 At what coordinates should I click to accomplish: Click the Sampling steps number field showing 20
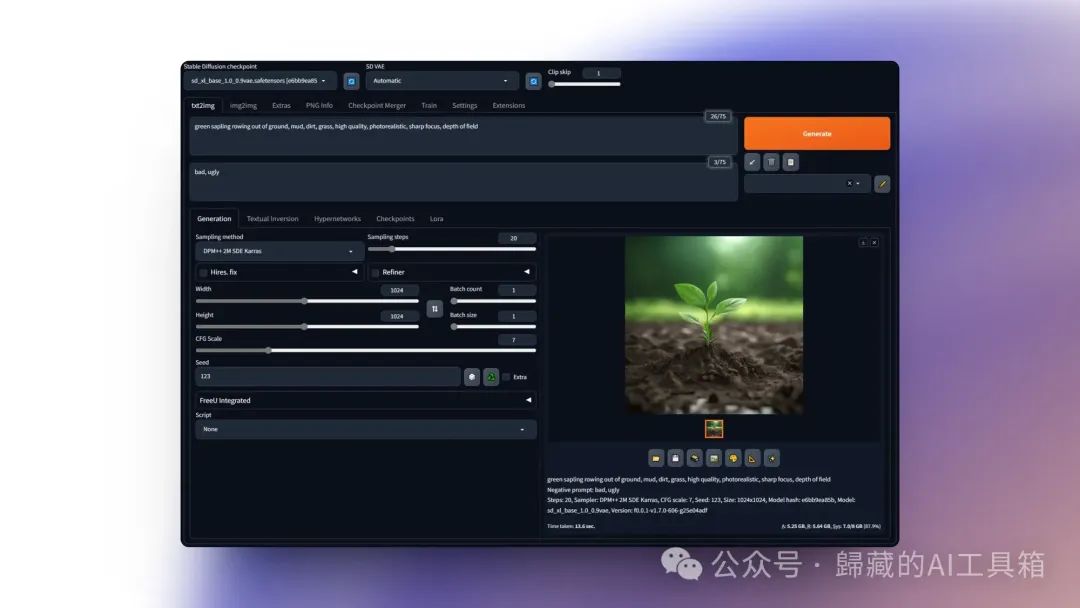[517, 238]
